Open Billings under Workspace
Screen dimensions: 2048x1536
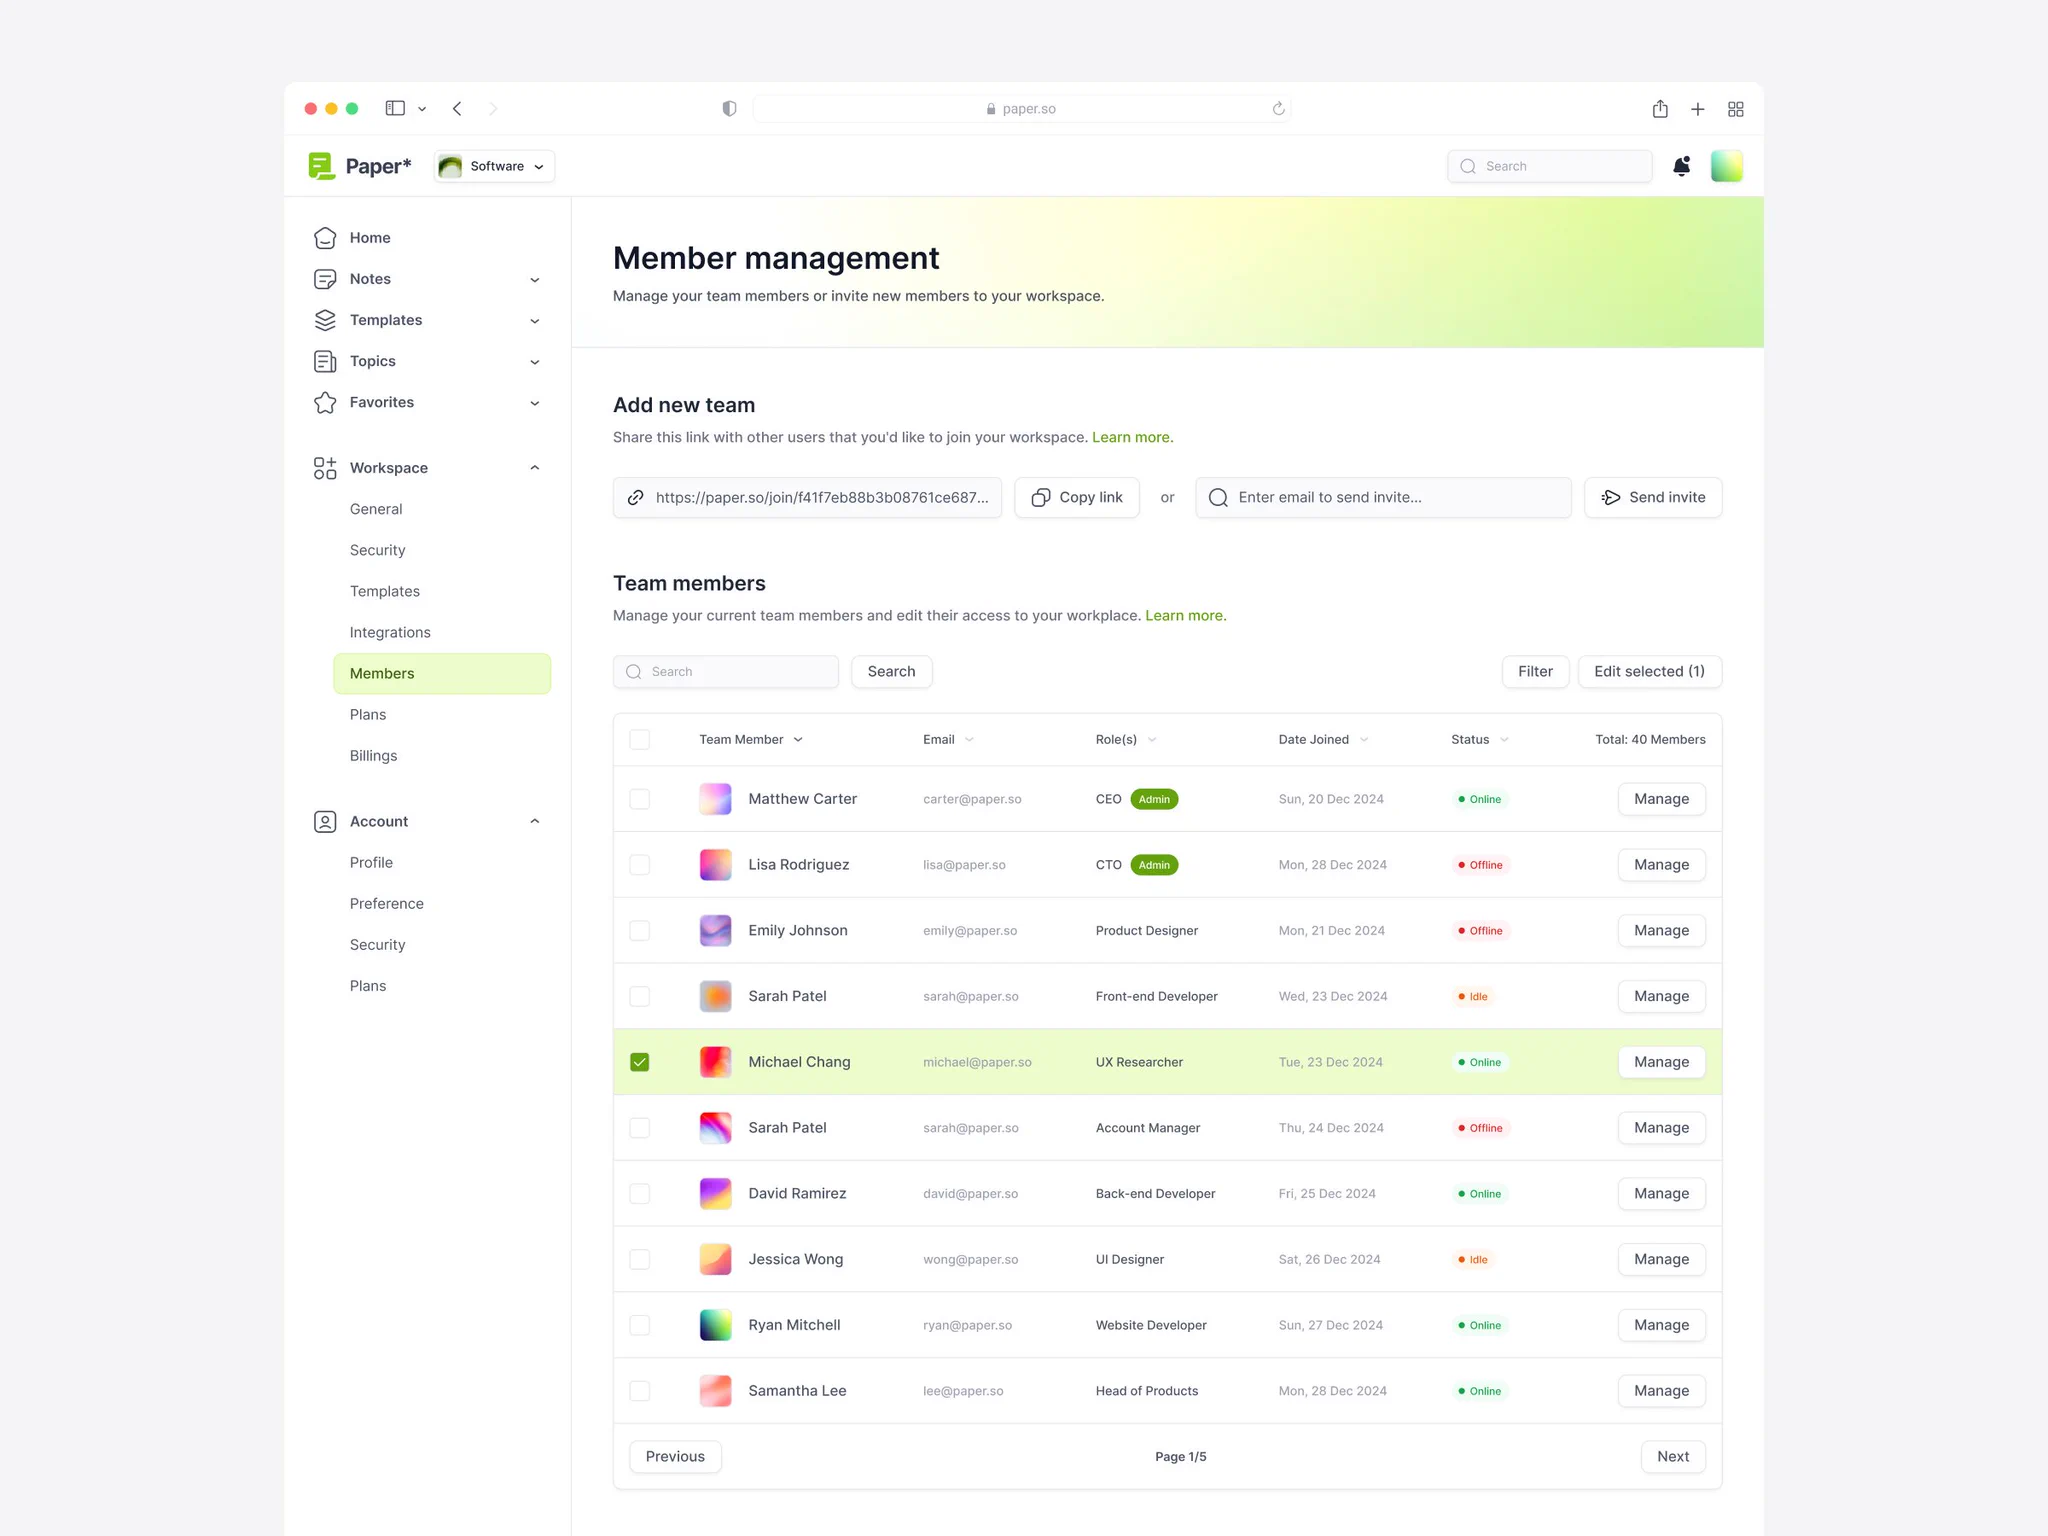coord(373,755)
